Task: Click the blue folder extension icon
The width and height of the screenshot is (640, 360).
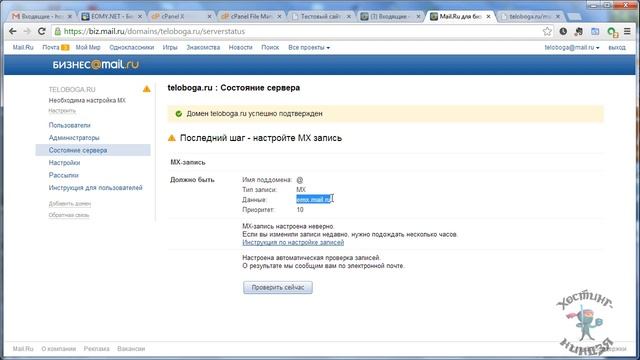Action: pos(595,31)
